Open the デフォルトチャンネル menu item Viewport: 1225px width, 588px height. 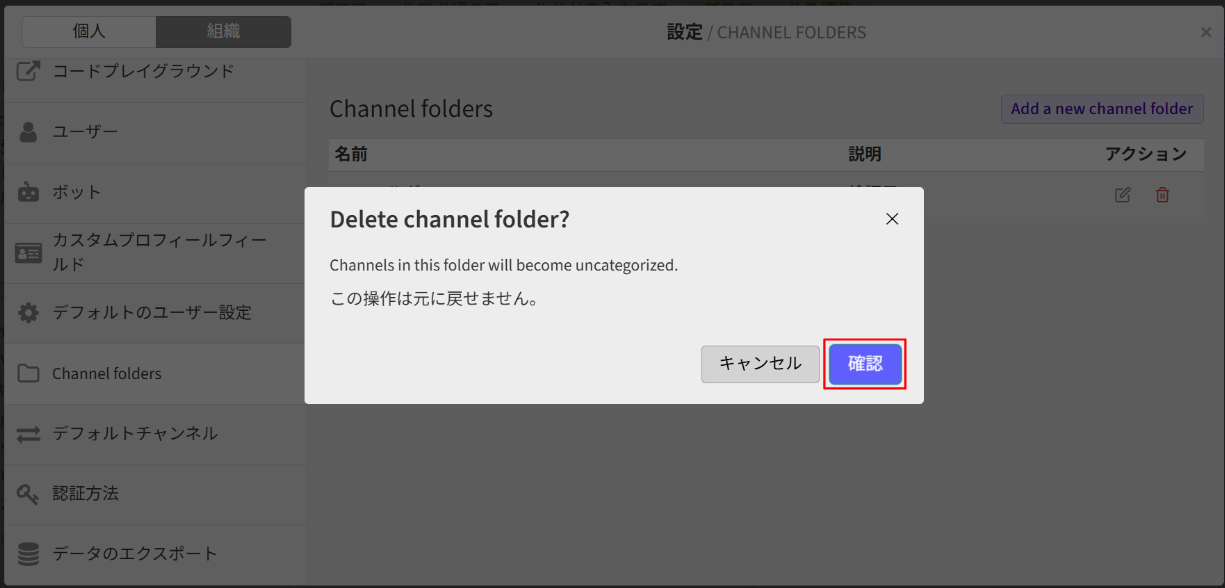coord(135,434)
